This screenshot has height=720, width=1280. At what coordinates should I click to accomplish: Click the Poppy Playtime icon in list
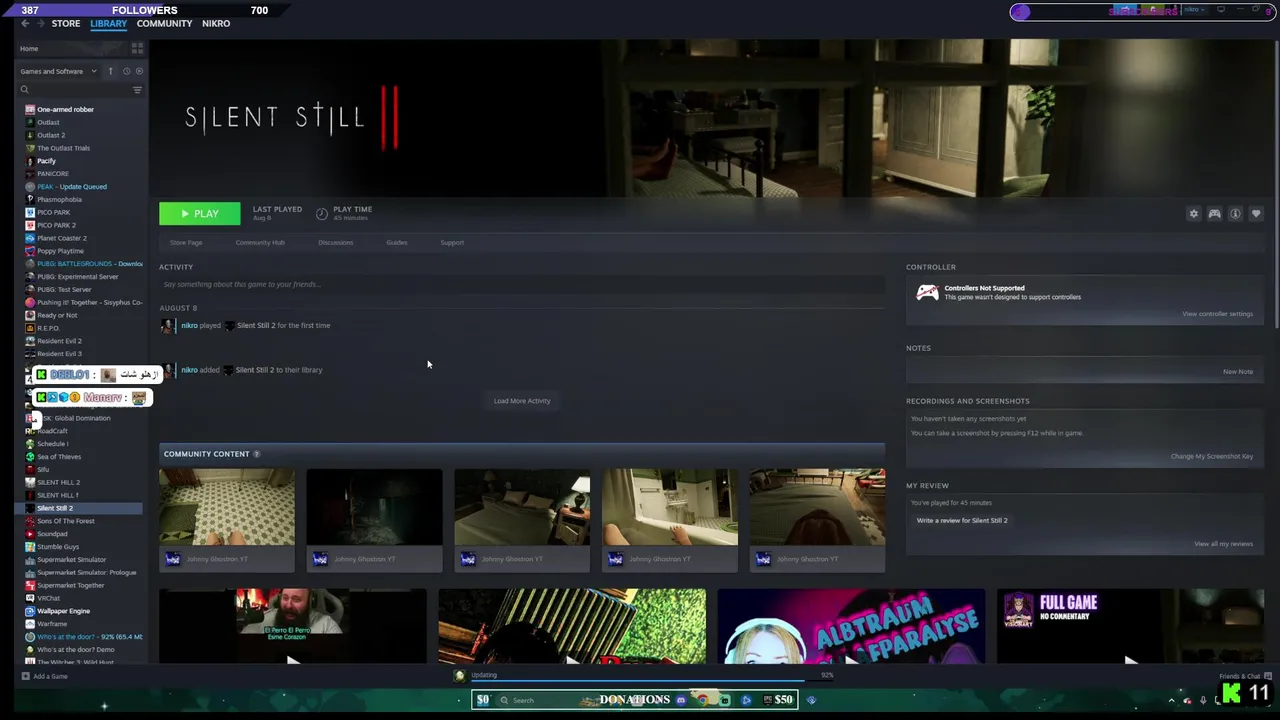click(30, 251)
